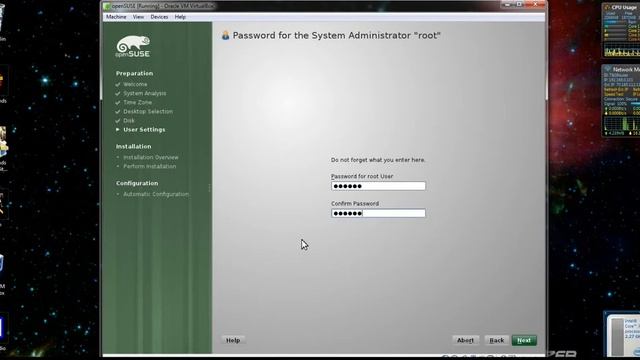
Task: Open the Machine menu in VirtualBox
Action: pyautogui.click(x=116, y=17)
